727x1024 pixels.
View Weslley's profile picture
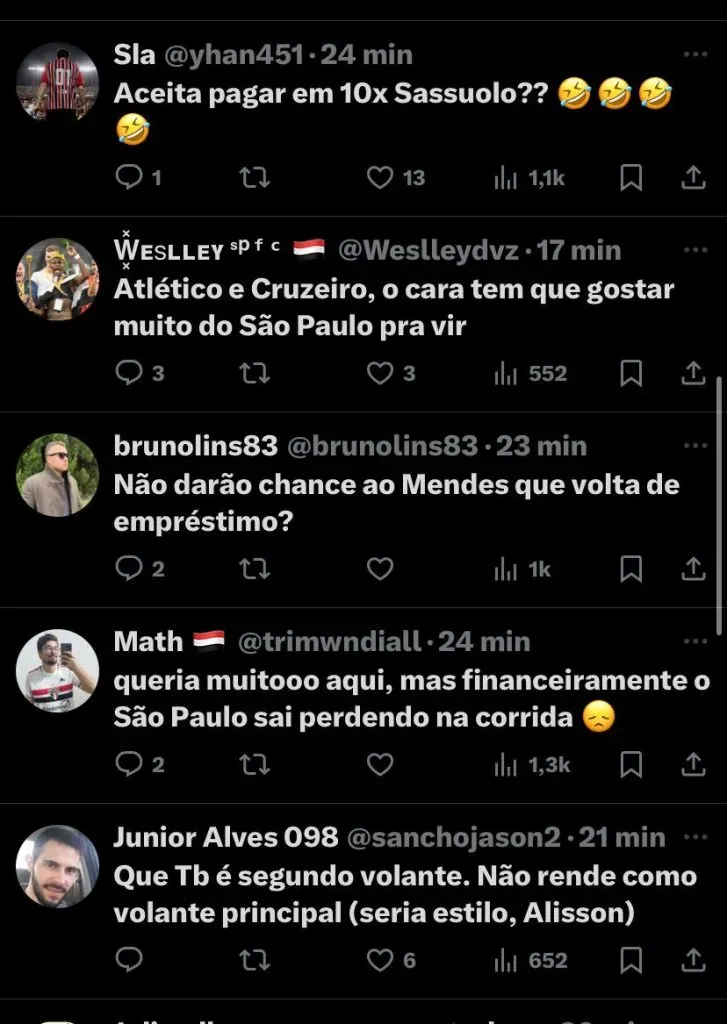tap(57, 279)
